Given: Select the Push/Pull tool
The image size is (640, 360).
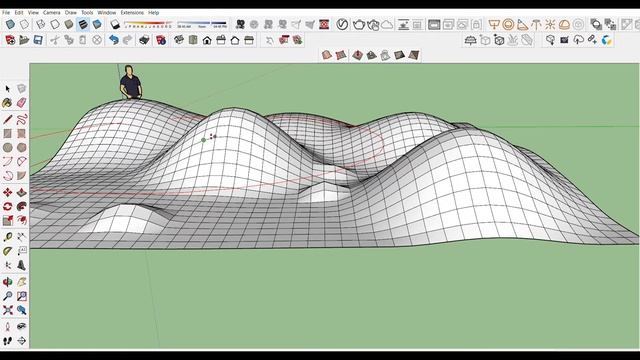Looking at the screenshot, I should pyautogui.click(x=22, y=192).
